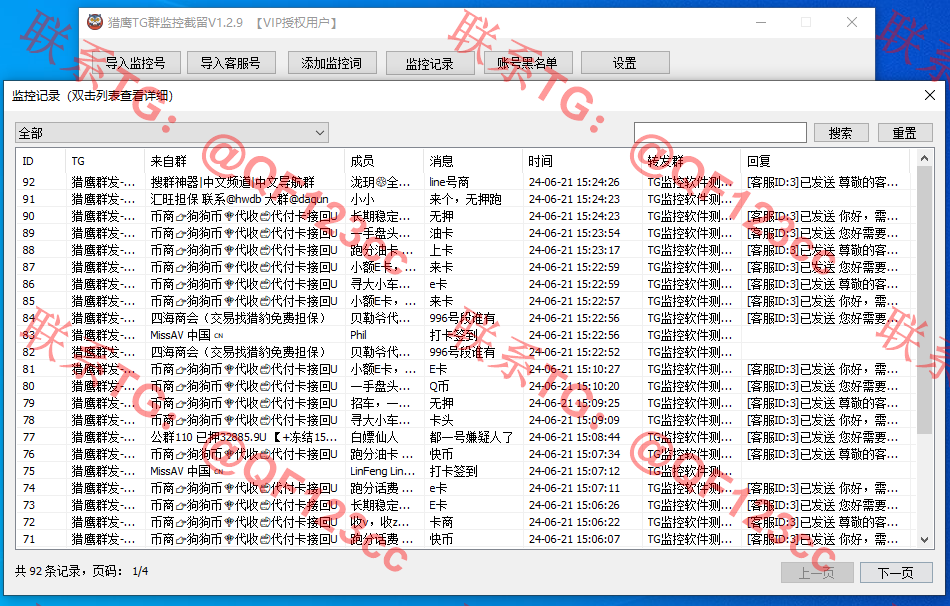Click timestamp '24-06-21 15:09:09'
Screen dimensions: 950x606
click(574, 420)
